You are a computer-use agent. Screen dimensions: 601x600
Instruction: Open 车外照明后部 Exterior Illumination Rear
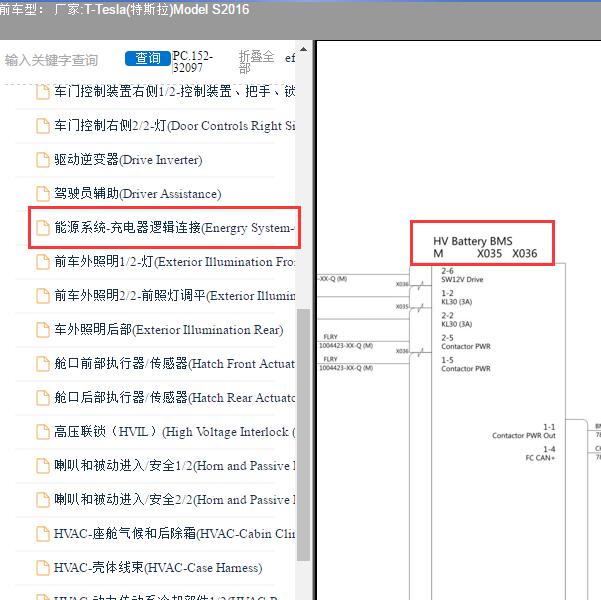pyautogui.click(x=169, y=330)
